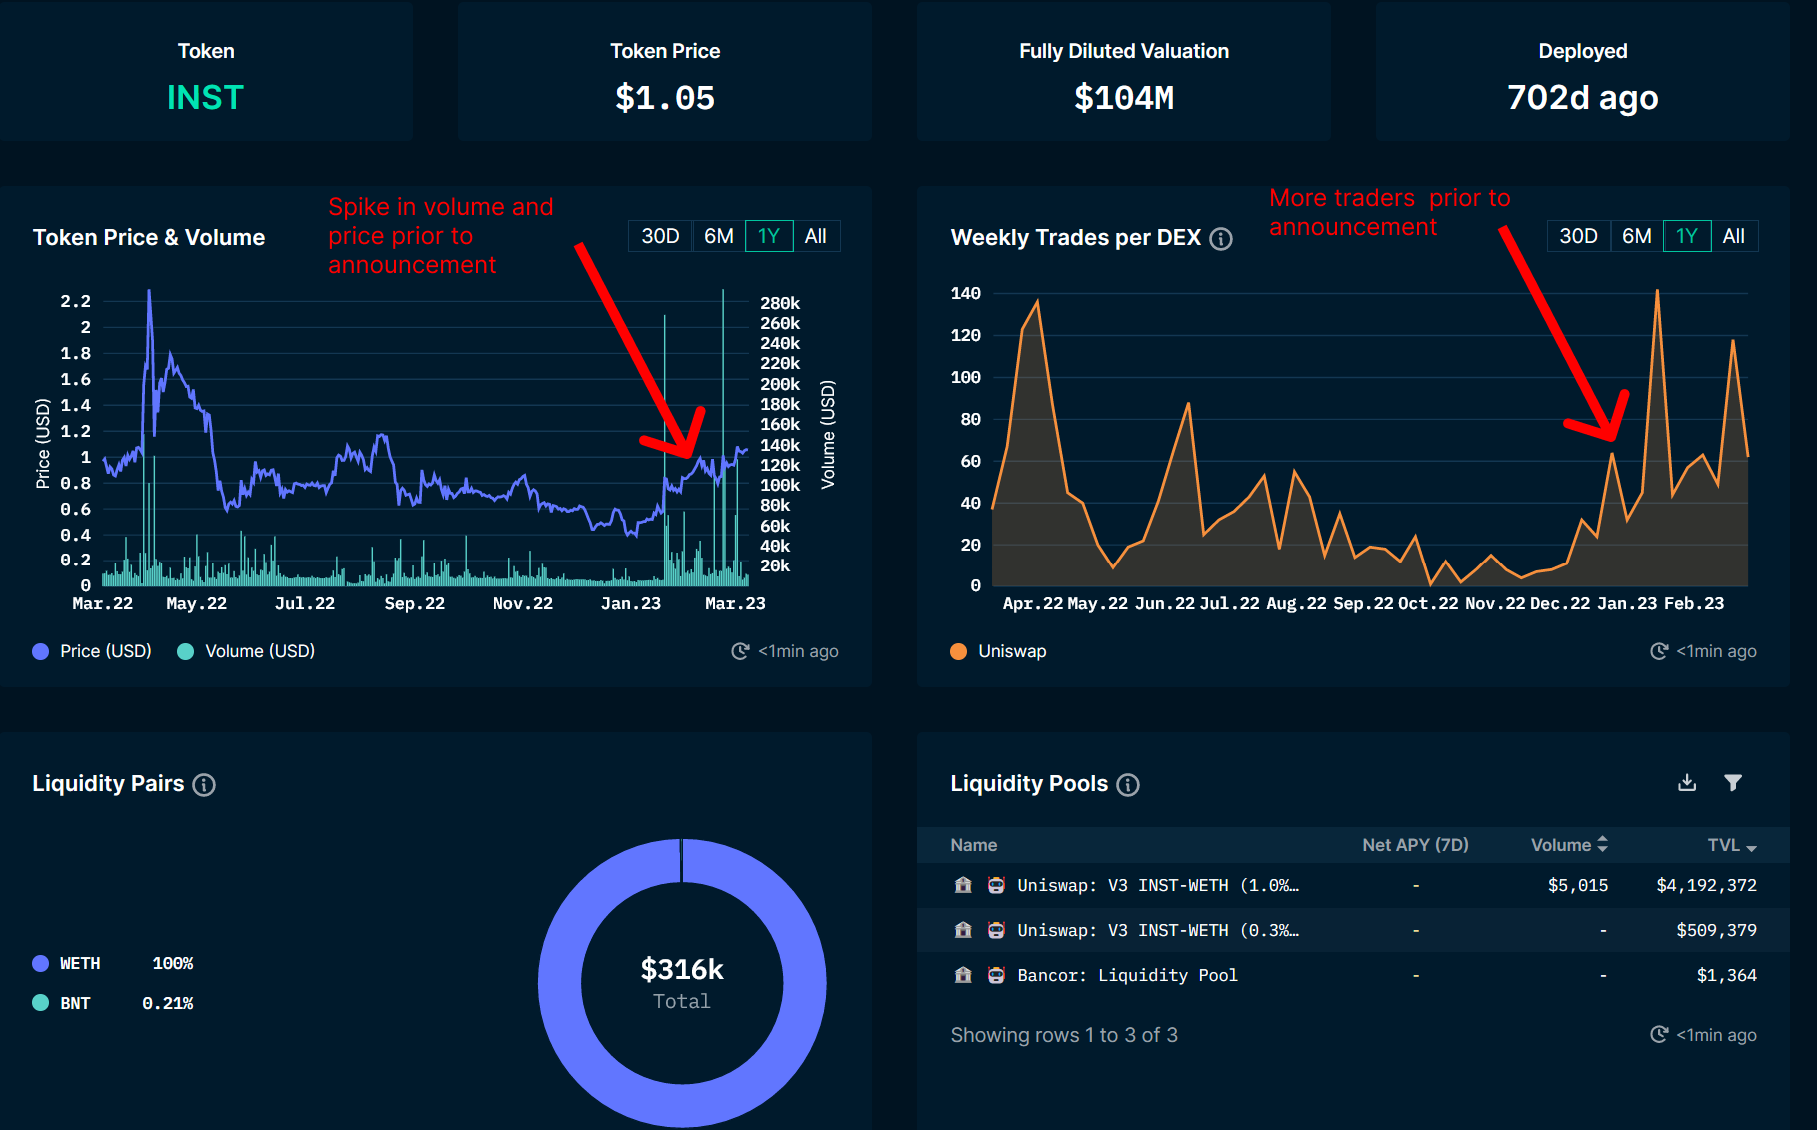Screen dimensions: 1817x1130
Task: Click the protocol avatar on Uniswap 1.0% row
Action: (996, 885)
